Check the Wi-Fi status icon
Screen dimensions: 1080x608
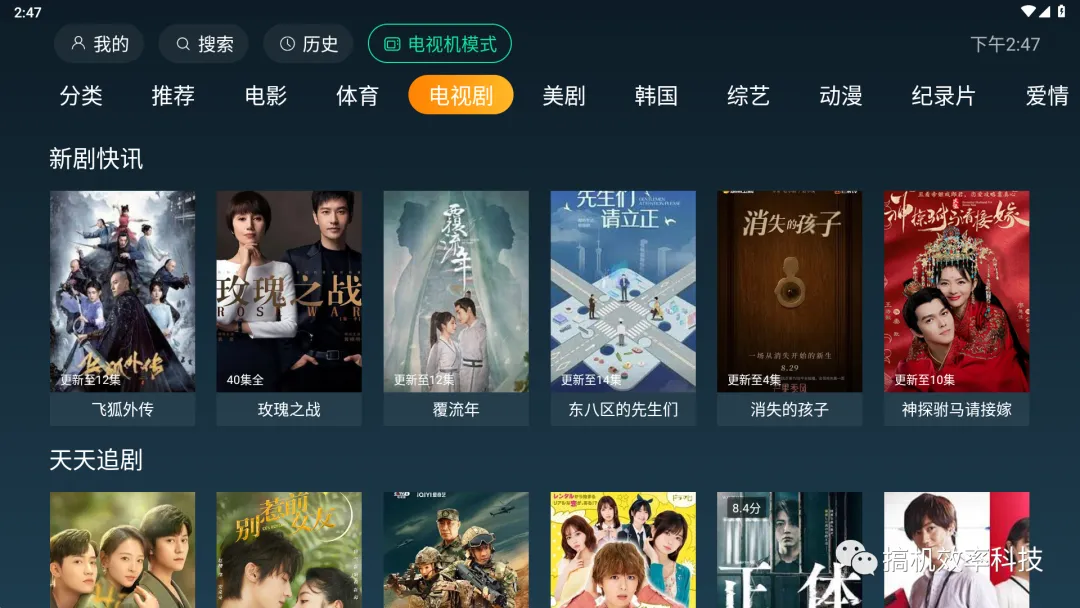[1028, 11]
